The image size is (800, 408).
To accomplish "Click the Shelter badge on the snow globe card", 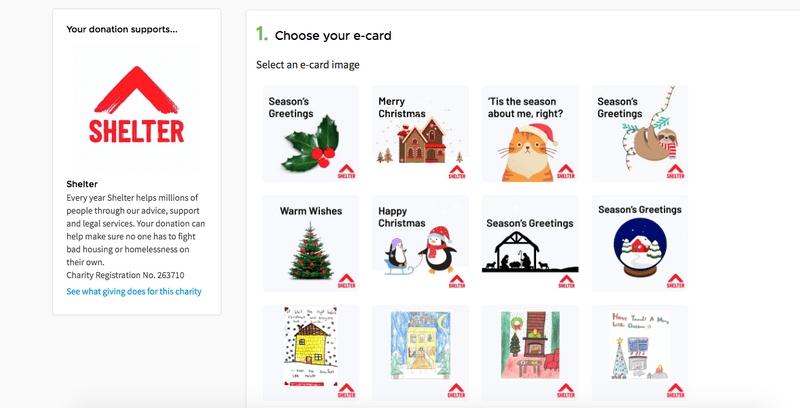I will point(676,280).
